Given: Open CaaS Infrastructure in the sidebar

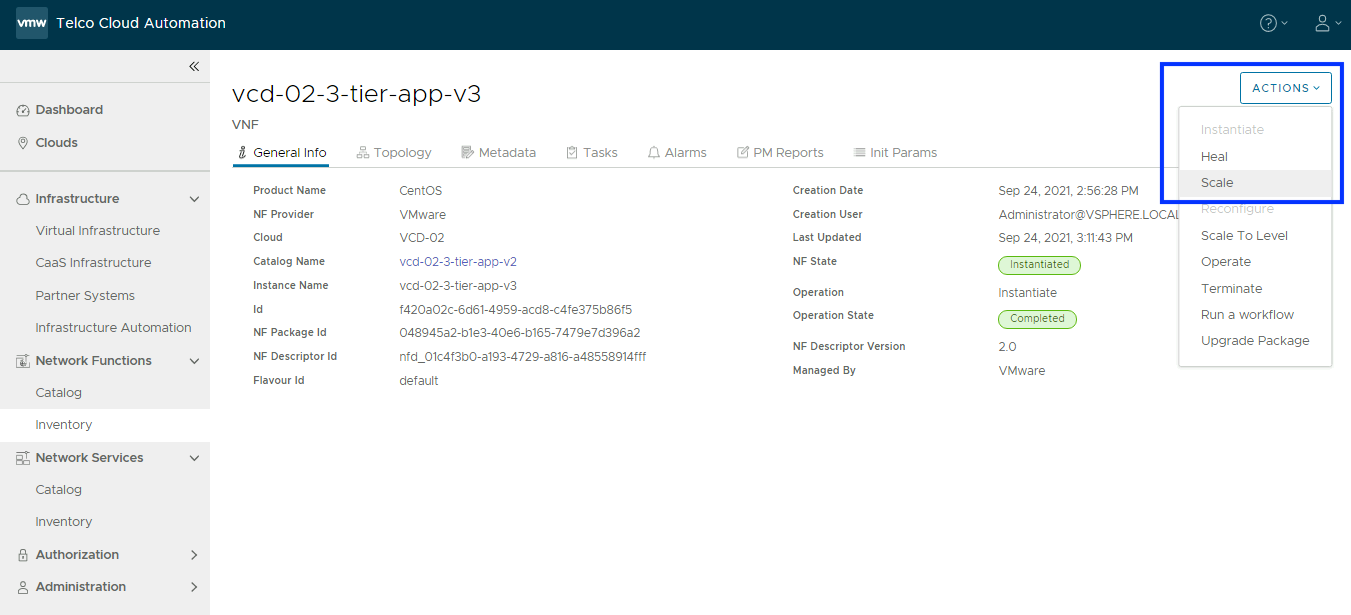Looking at the screenshot, I should pos(93,263).
